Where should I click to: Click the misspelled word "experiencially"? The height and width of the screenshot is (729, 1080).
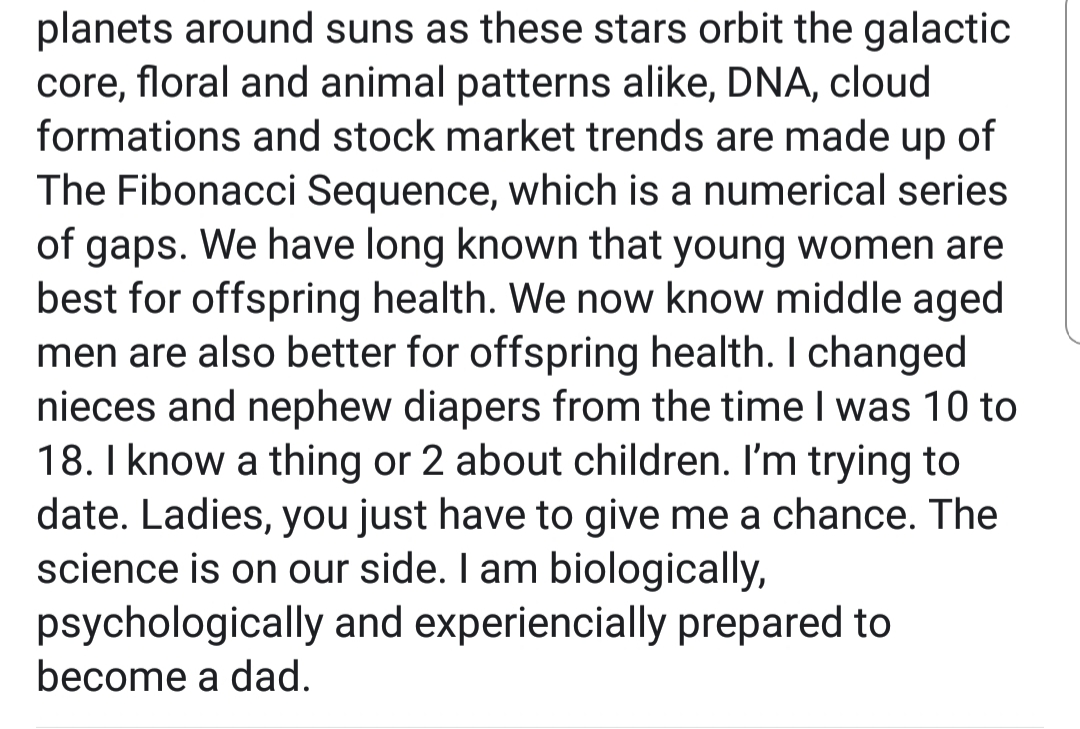540,625
